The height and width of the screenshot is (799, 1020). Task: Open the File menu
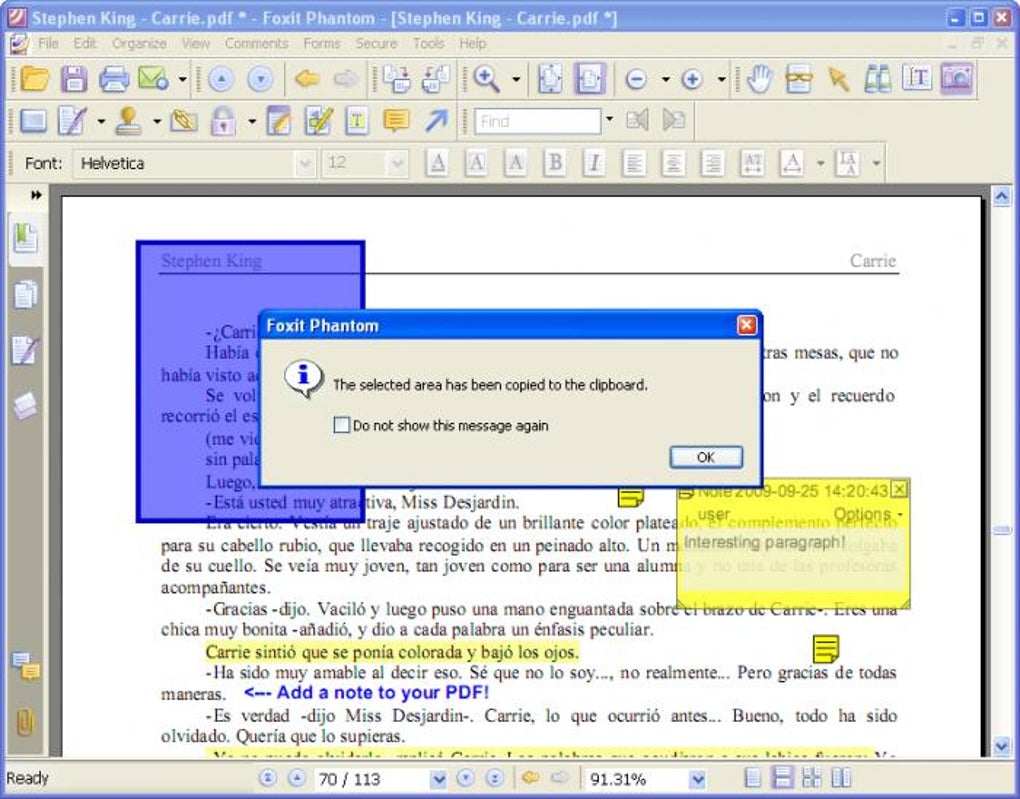click(48, 44)
